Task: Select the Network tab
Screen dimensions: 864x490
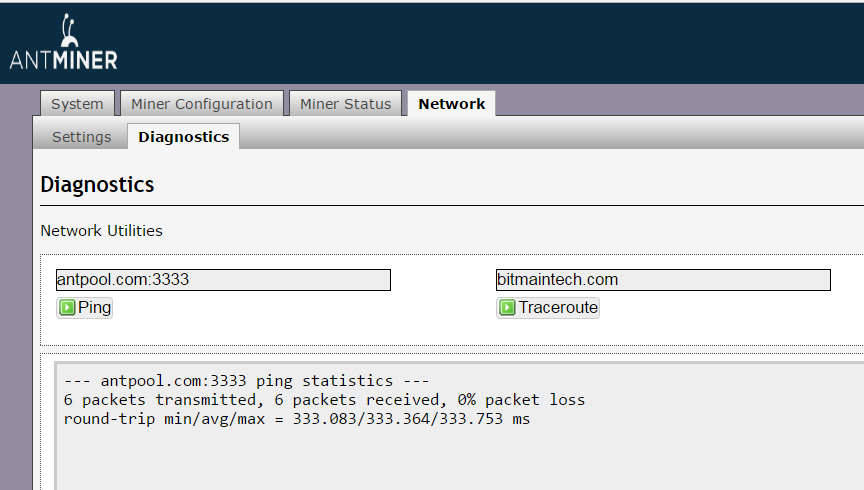Action: (x=452, y=104)
